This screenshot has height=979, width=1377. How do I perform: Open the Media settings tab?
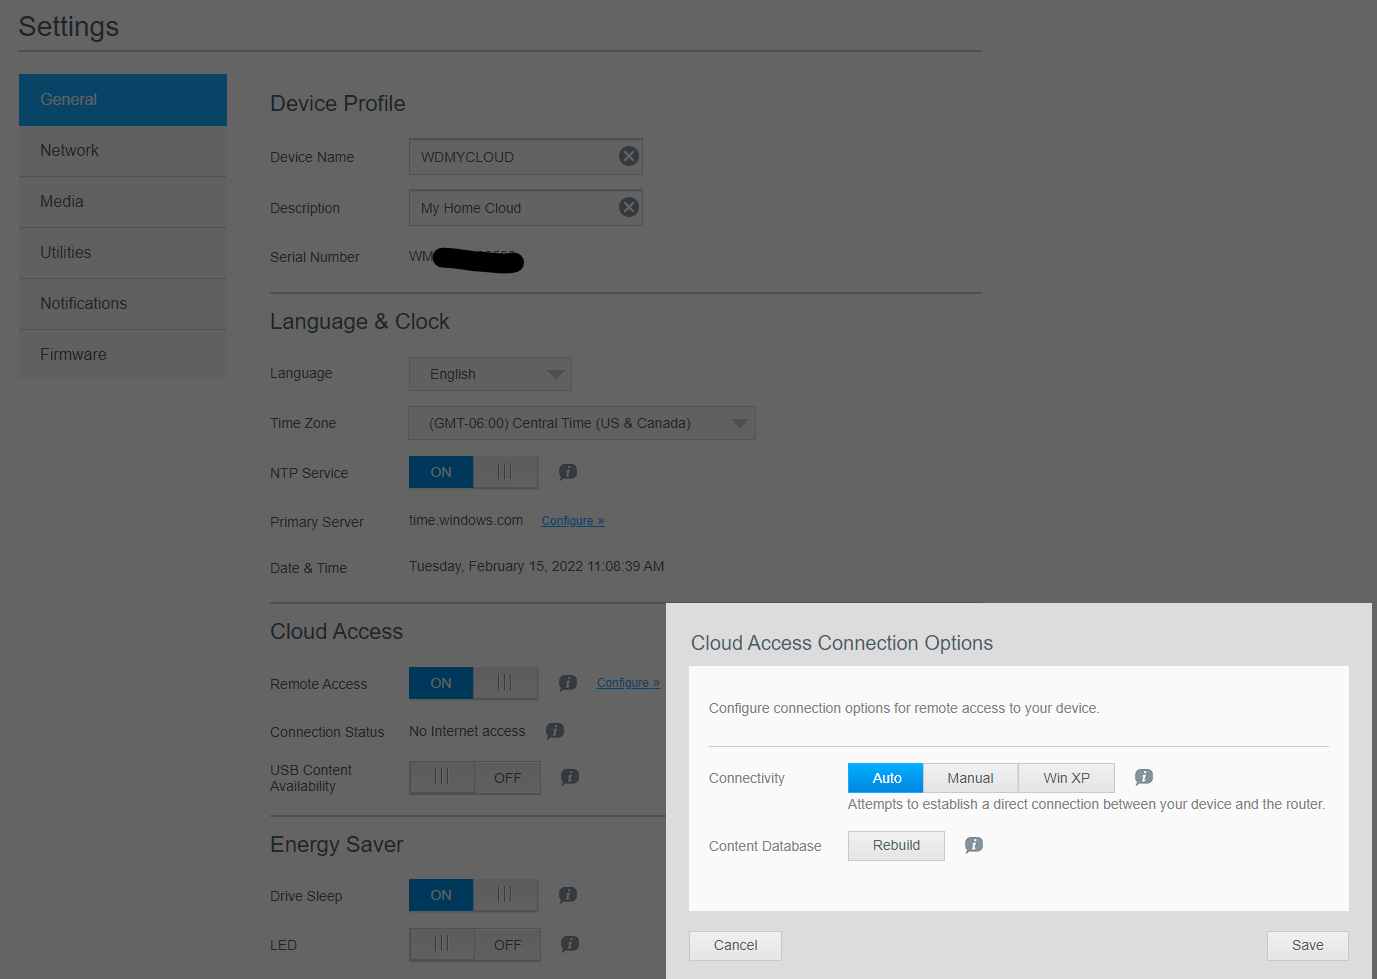click(x=123, y=202)
